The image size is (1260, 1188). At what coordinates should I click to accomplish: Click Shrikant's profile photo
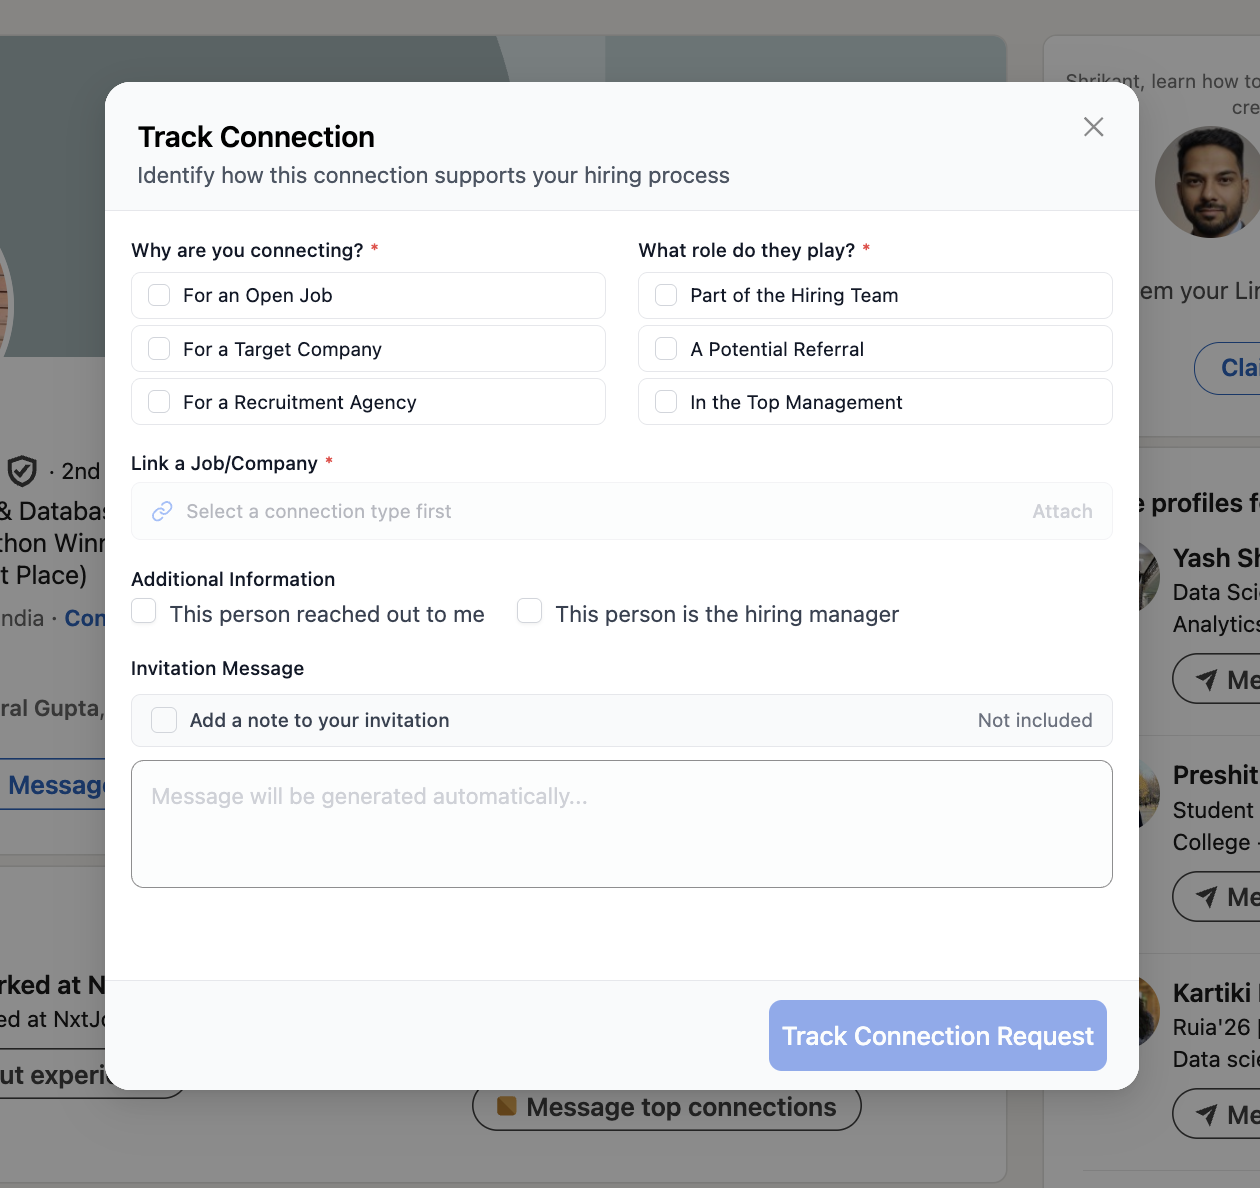point(1208,182)
